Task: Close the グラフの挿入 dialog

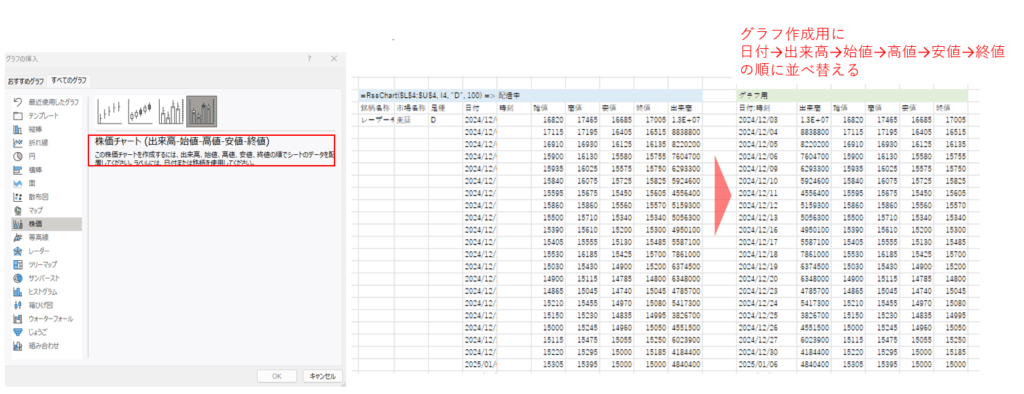Action: click(x=334, y=59)
